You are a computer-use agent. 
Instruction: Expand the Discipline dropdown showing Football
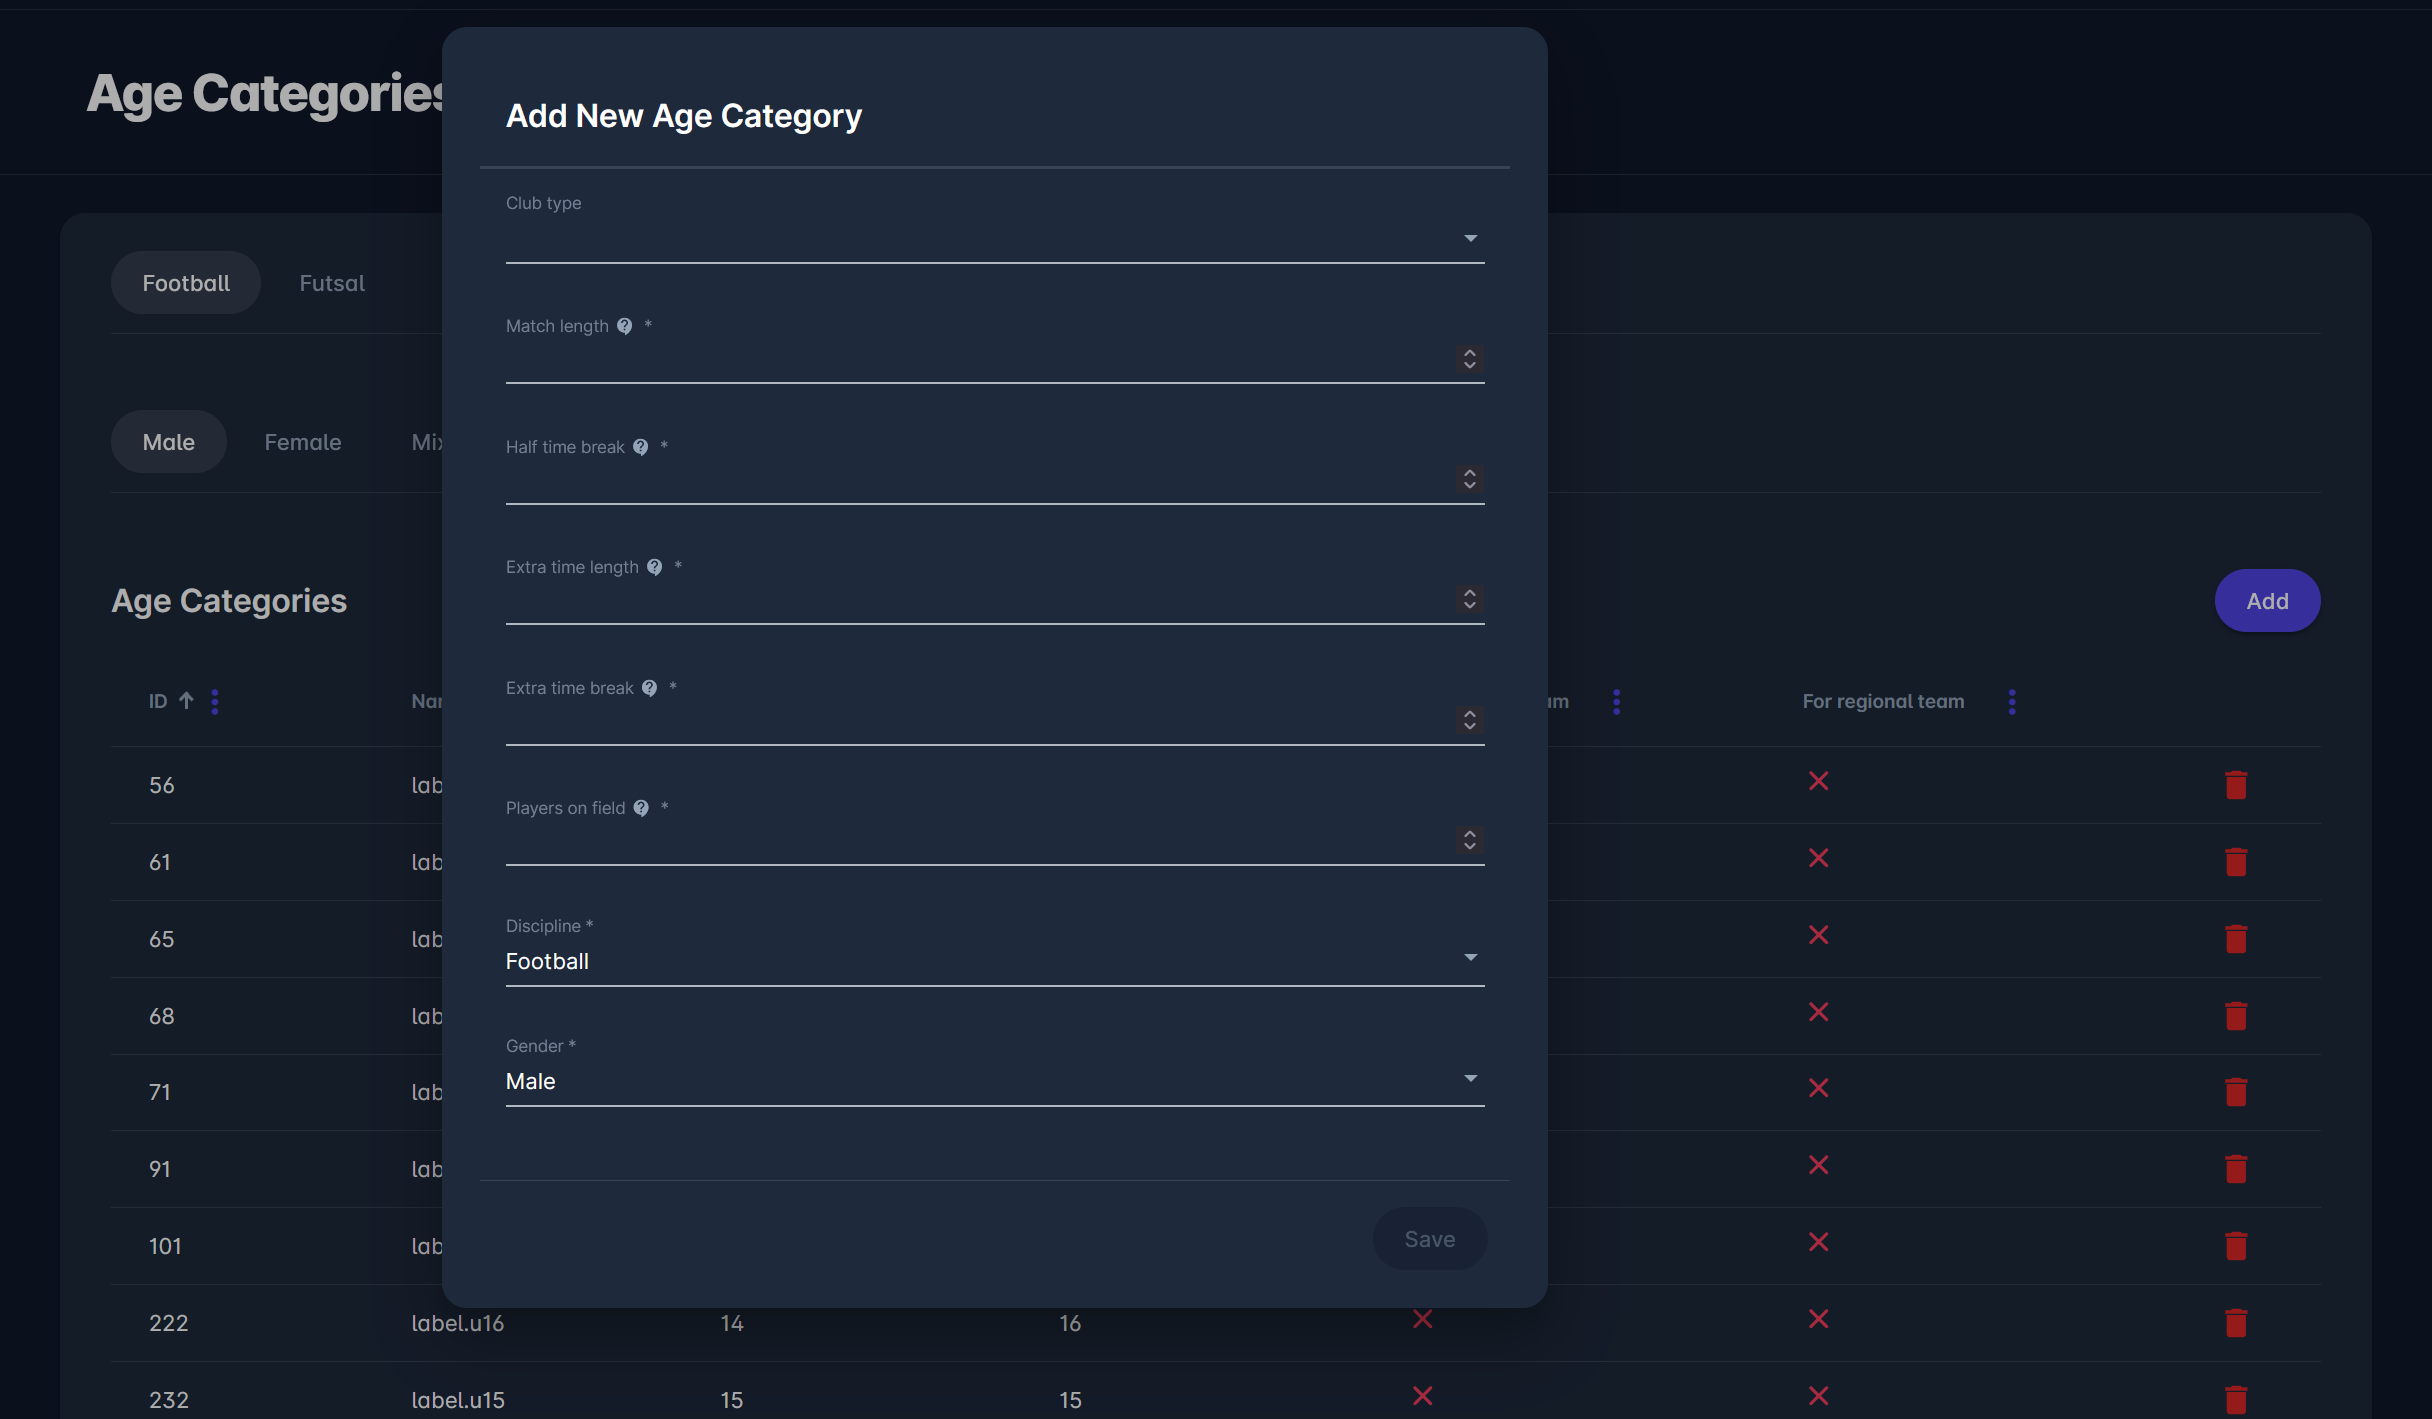pyautogui.click(x=994, y=960)
